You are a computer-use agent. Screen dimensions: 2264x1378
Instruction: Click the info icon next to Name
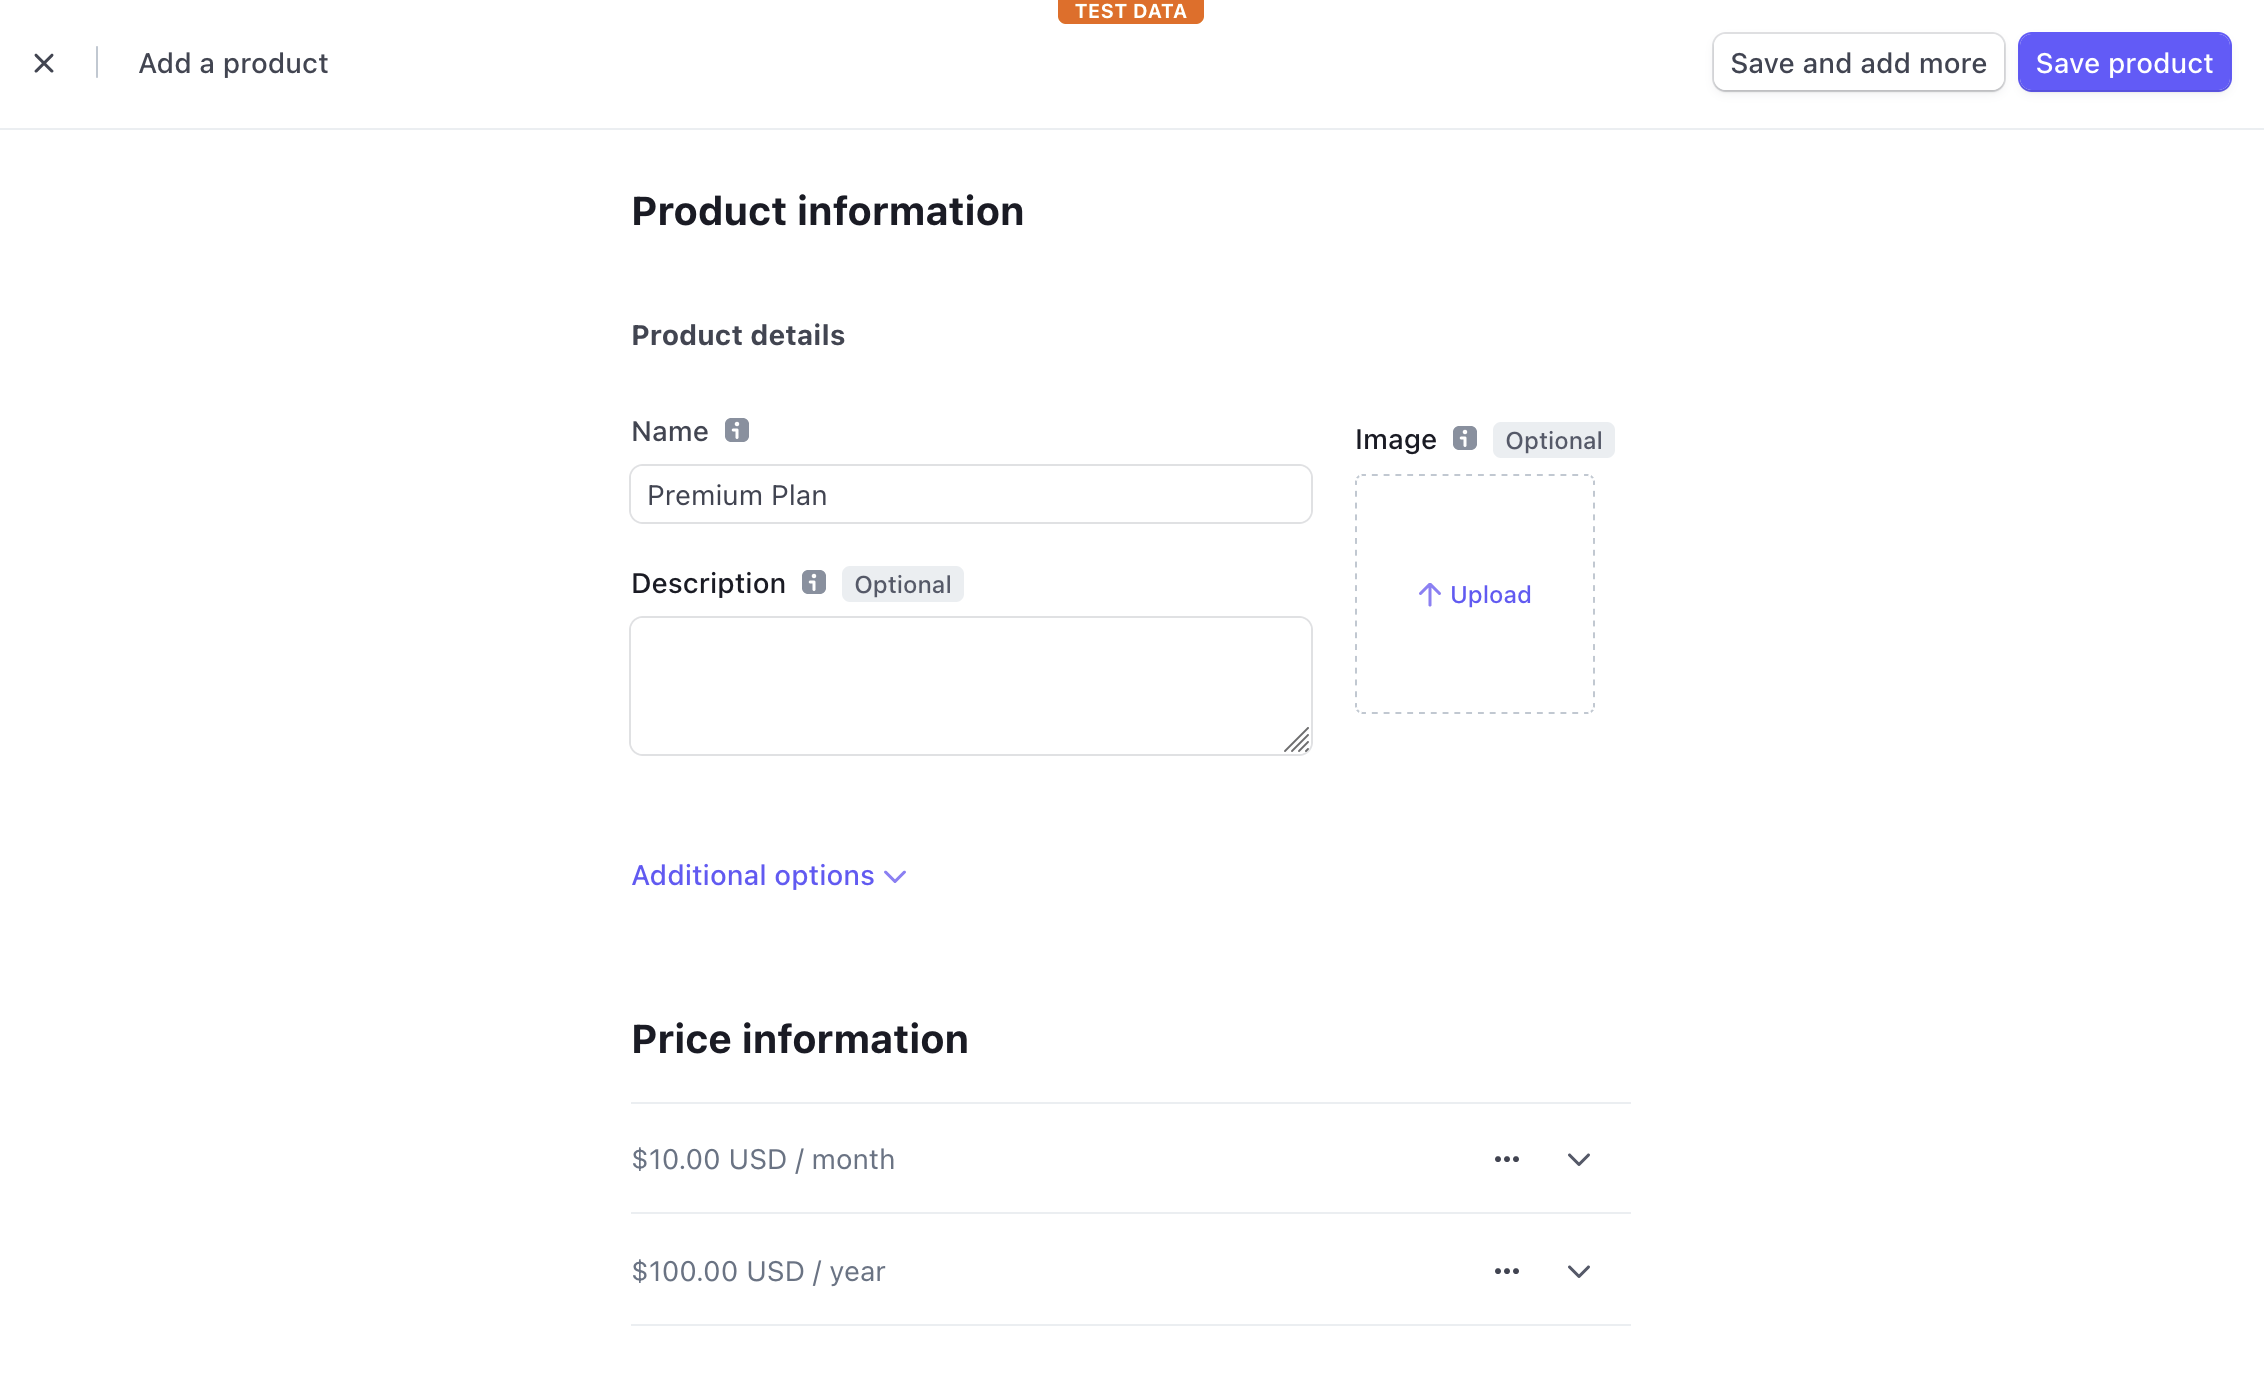736,430
